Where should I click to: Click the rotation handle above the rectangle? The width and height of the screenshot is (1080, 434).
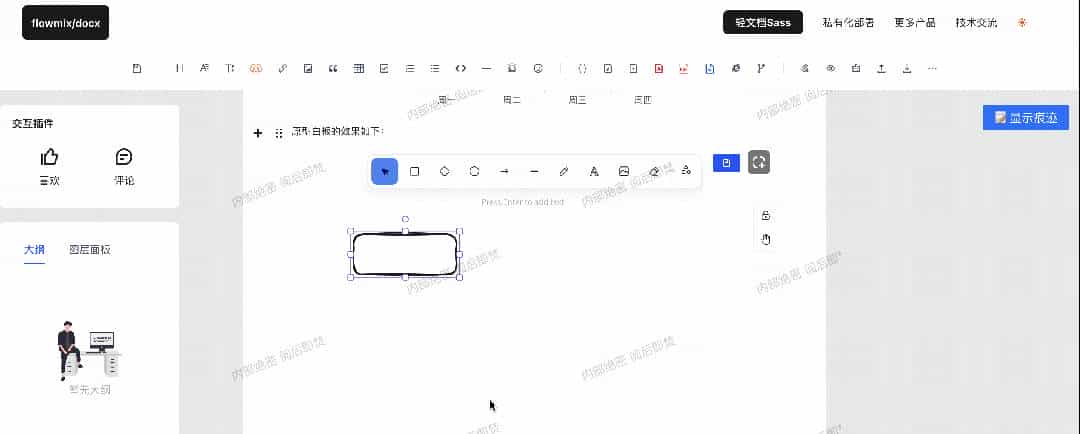[x=405, y=219]
